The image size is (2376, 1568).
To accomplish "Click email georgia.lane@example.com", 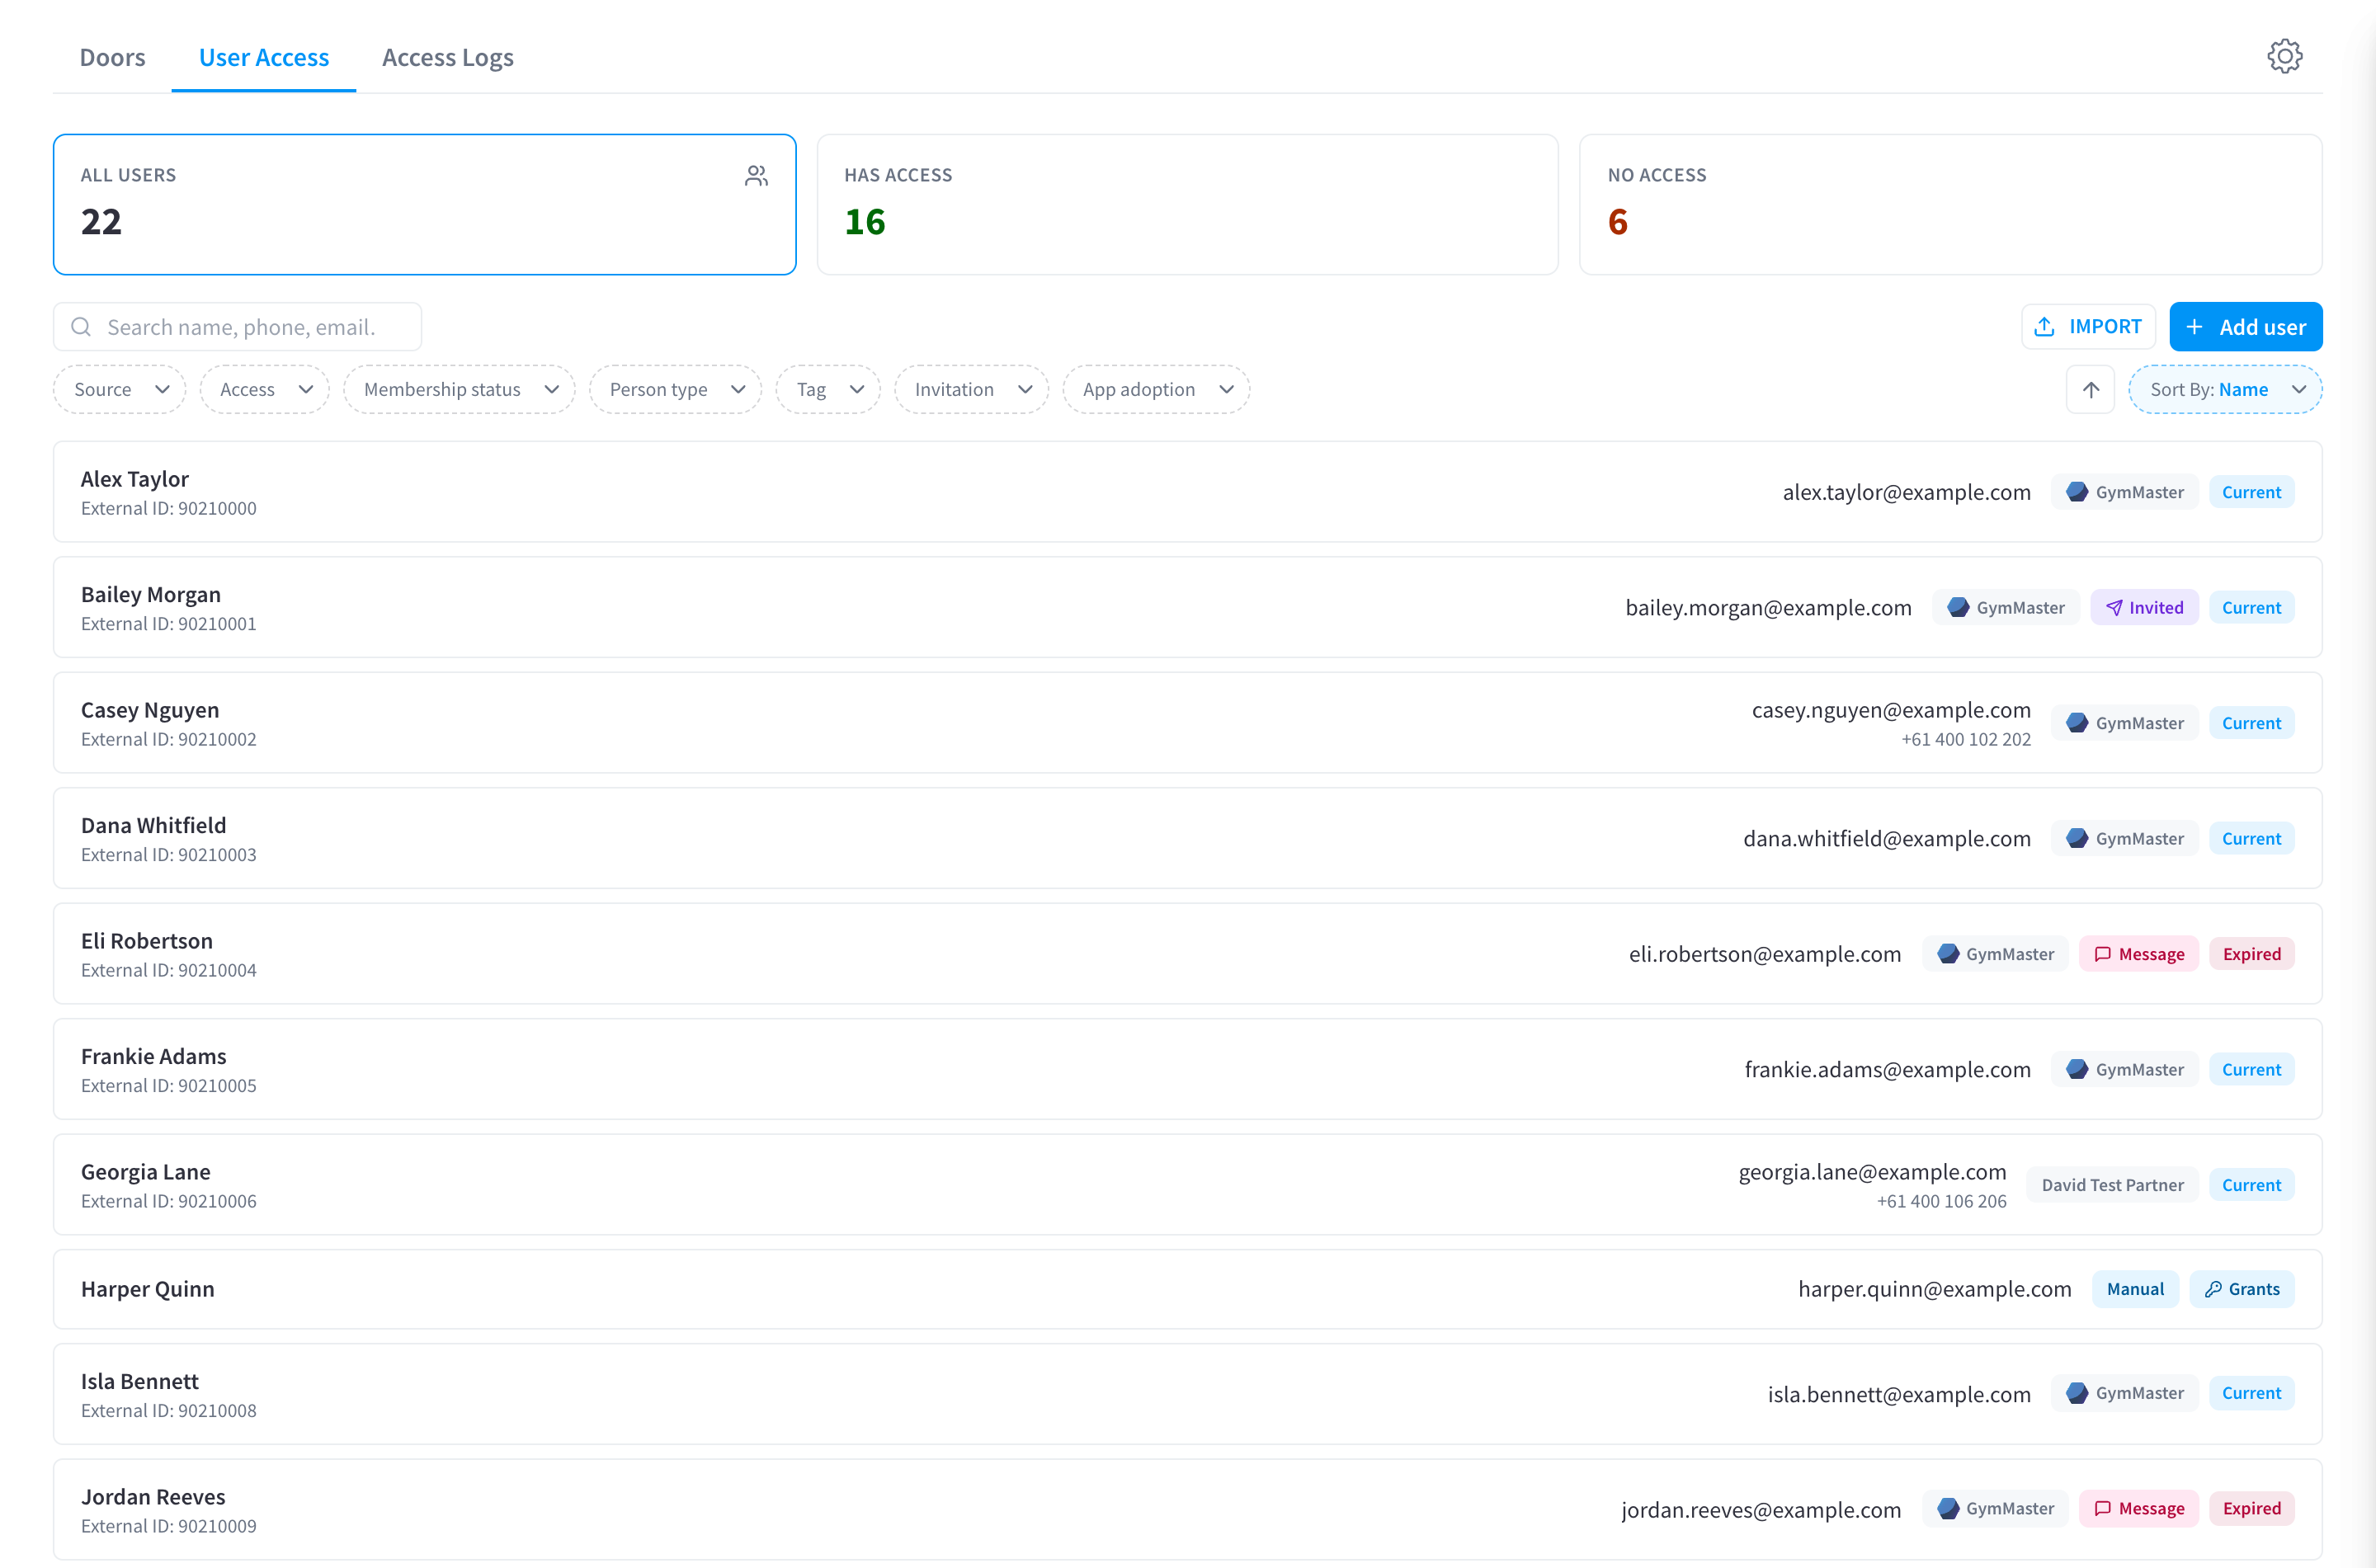I will pyautogui.click(x=1872, y=1172).
